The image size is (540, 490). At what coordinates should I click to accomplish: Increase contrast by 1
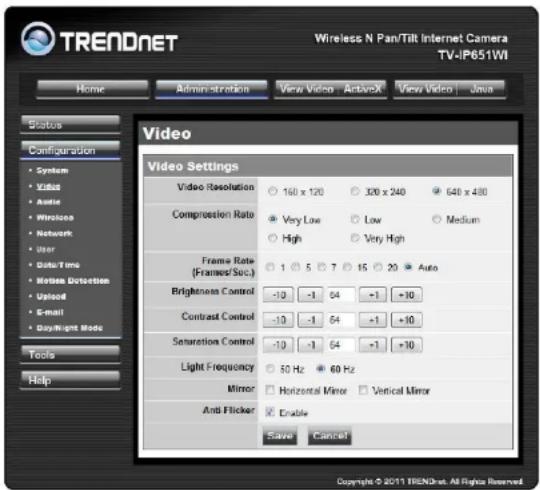(x=373, y=320)
